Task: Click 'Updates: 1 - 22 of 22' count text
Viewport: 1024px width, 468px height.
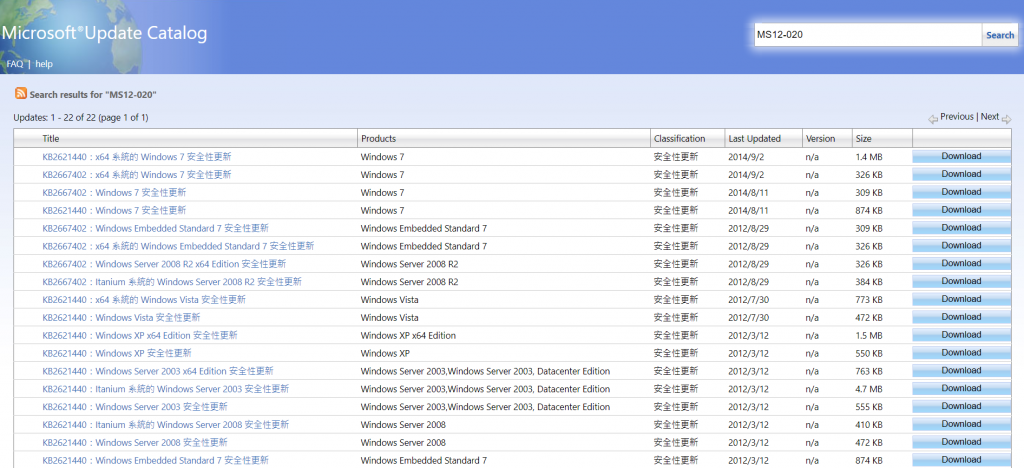Action: click(x=81, y=117)
